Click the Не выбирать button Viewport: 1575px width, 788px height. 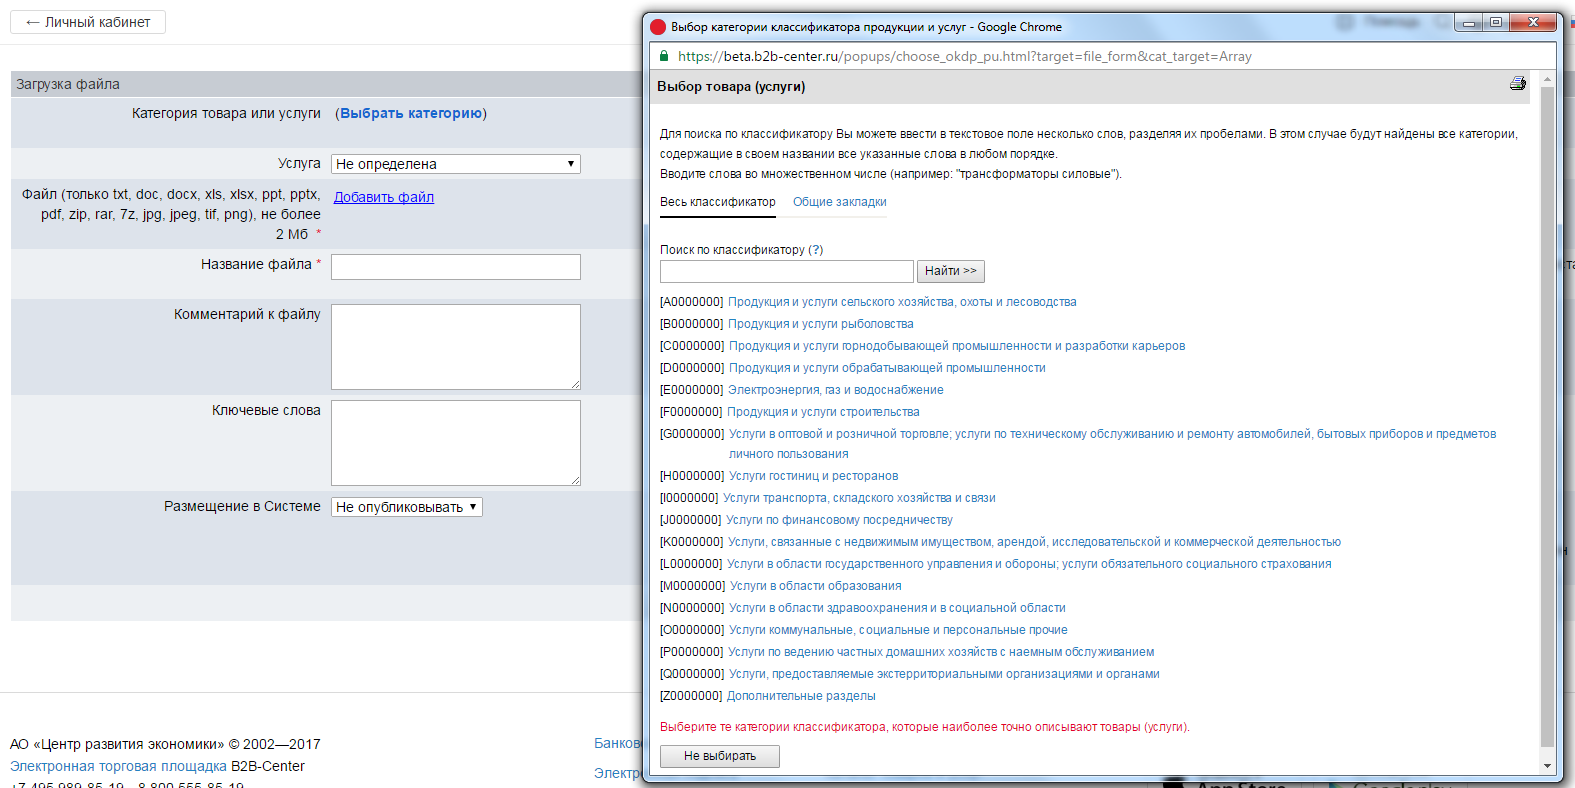(719, 756)
